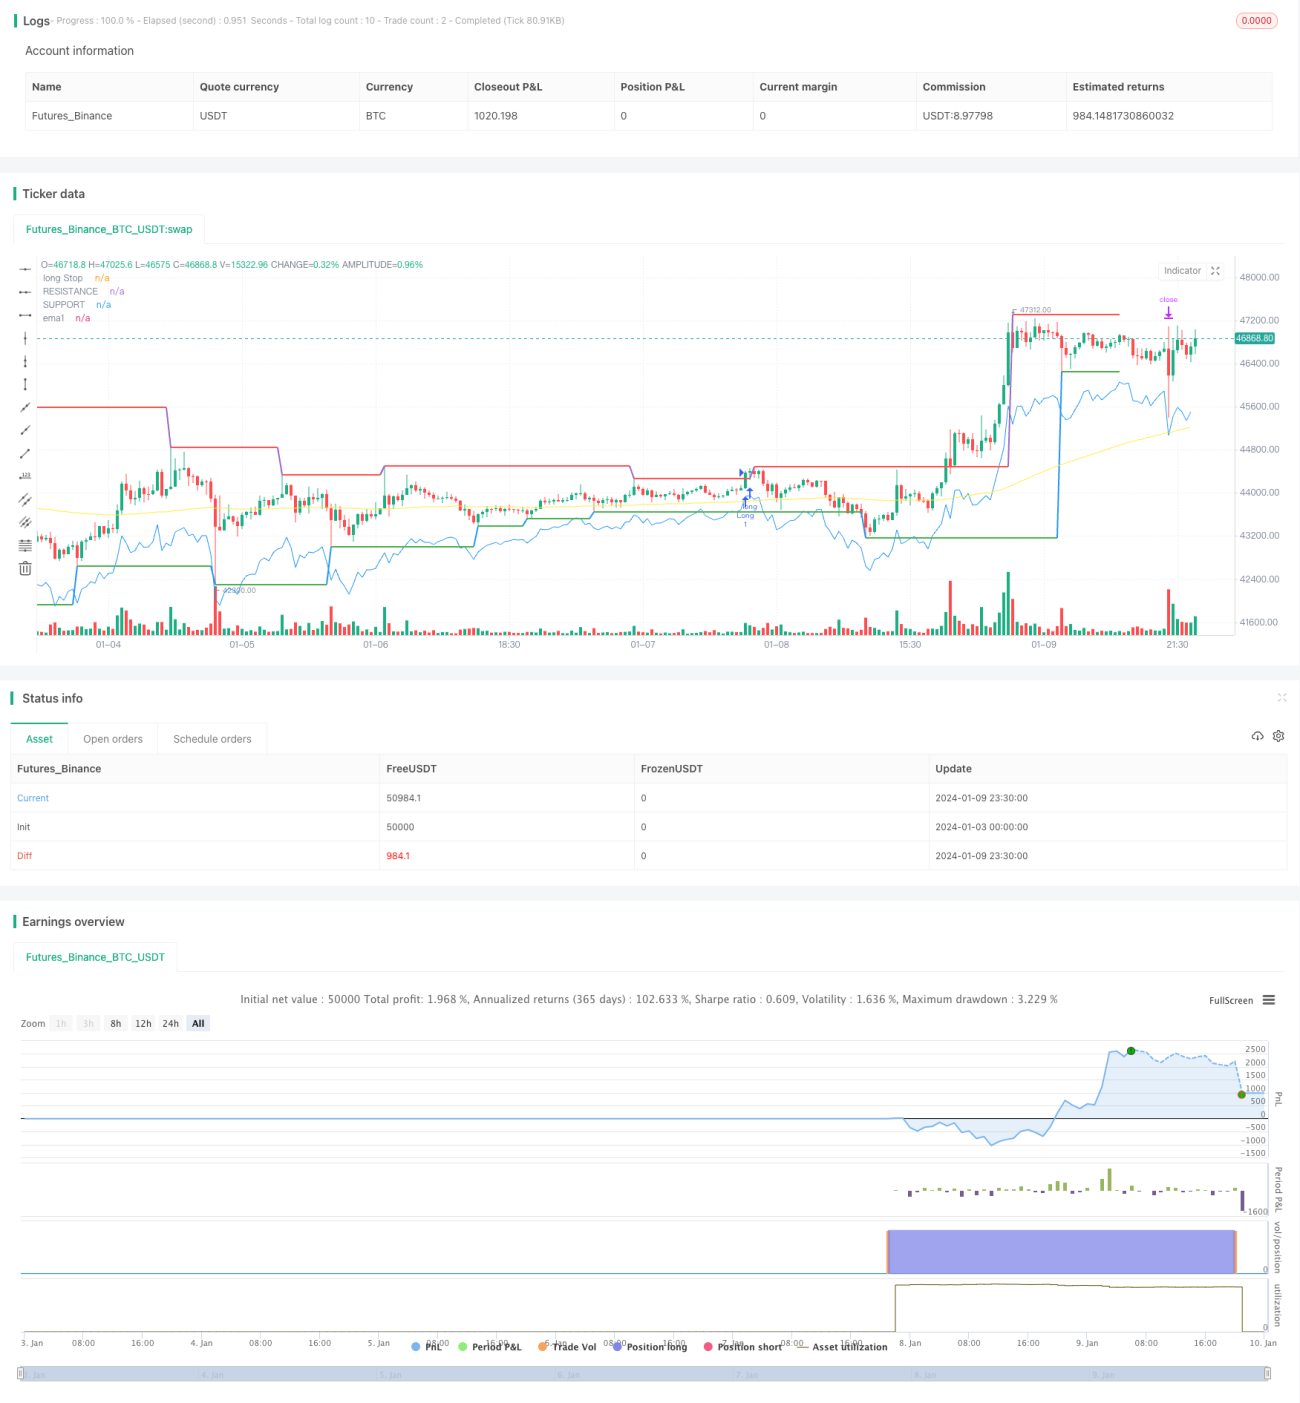Viewport: 1300px width, 1403px height.
Task: Toggle the Asset utilization series legend
Action: pos(842,1347)
